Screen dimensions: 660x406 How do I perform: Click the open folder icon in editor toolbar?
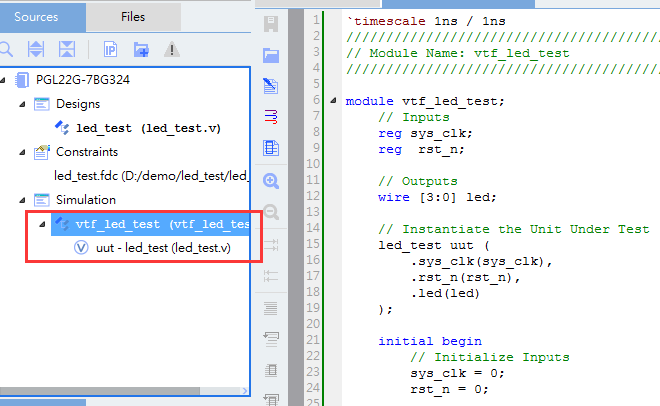pyautogui.click(x=271, y=55)
